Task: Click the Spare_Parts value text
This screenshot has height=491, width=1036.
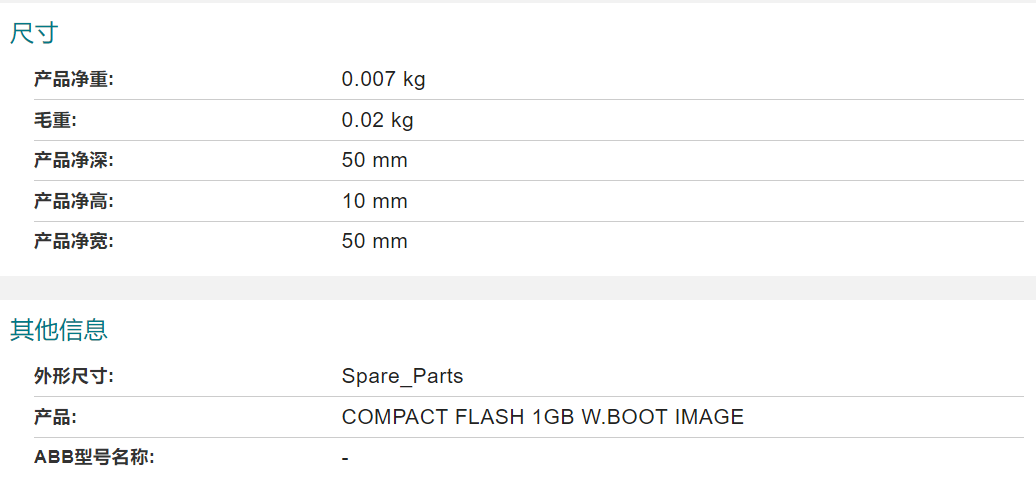Action: click(x=402, y=377)
